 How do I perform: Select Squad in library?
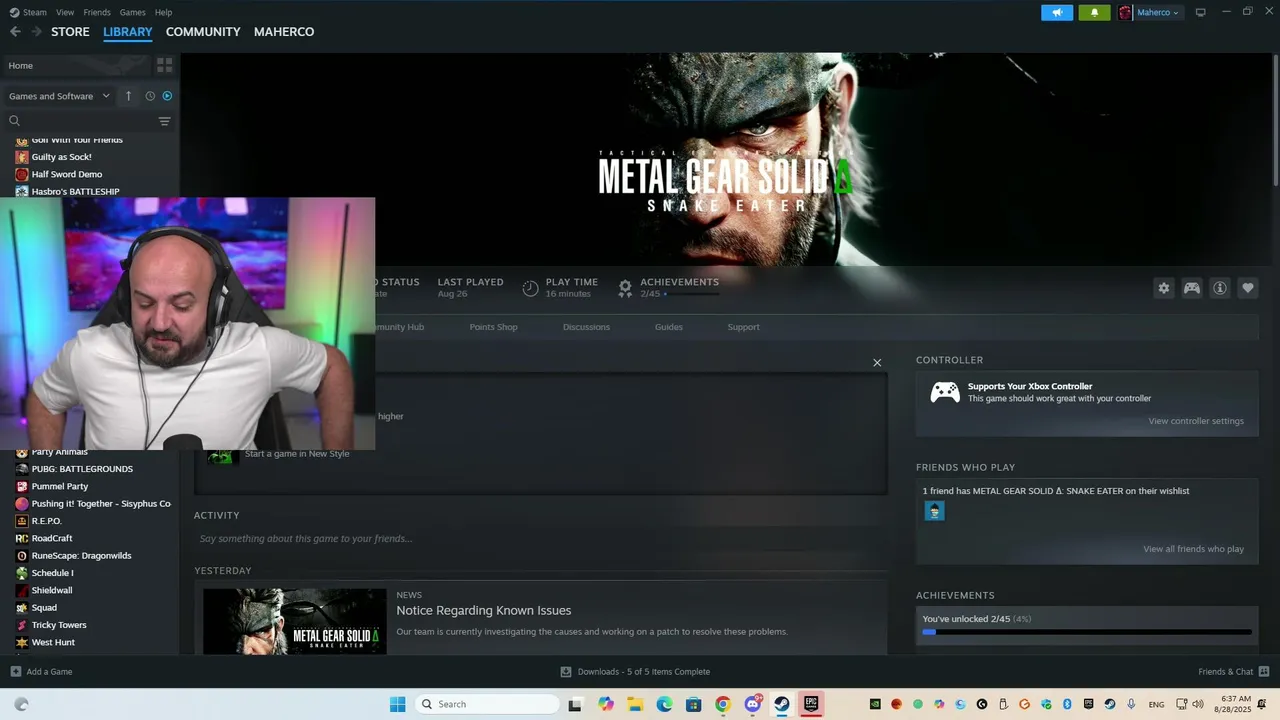(x=44, y=608)
